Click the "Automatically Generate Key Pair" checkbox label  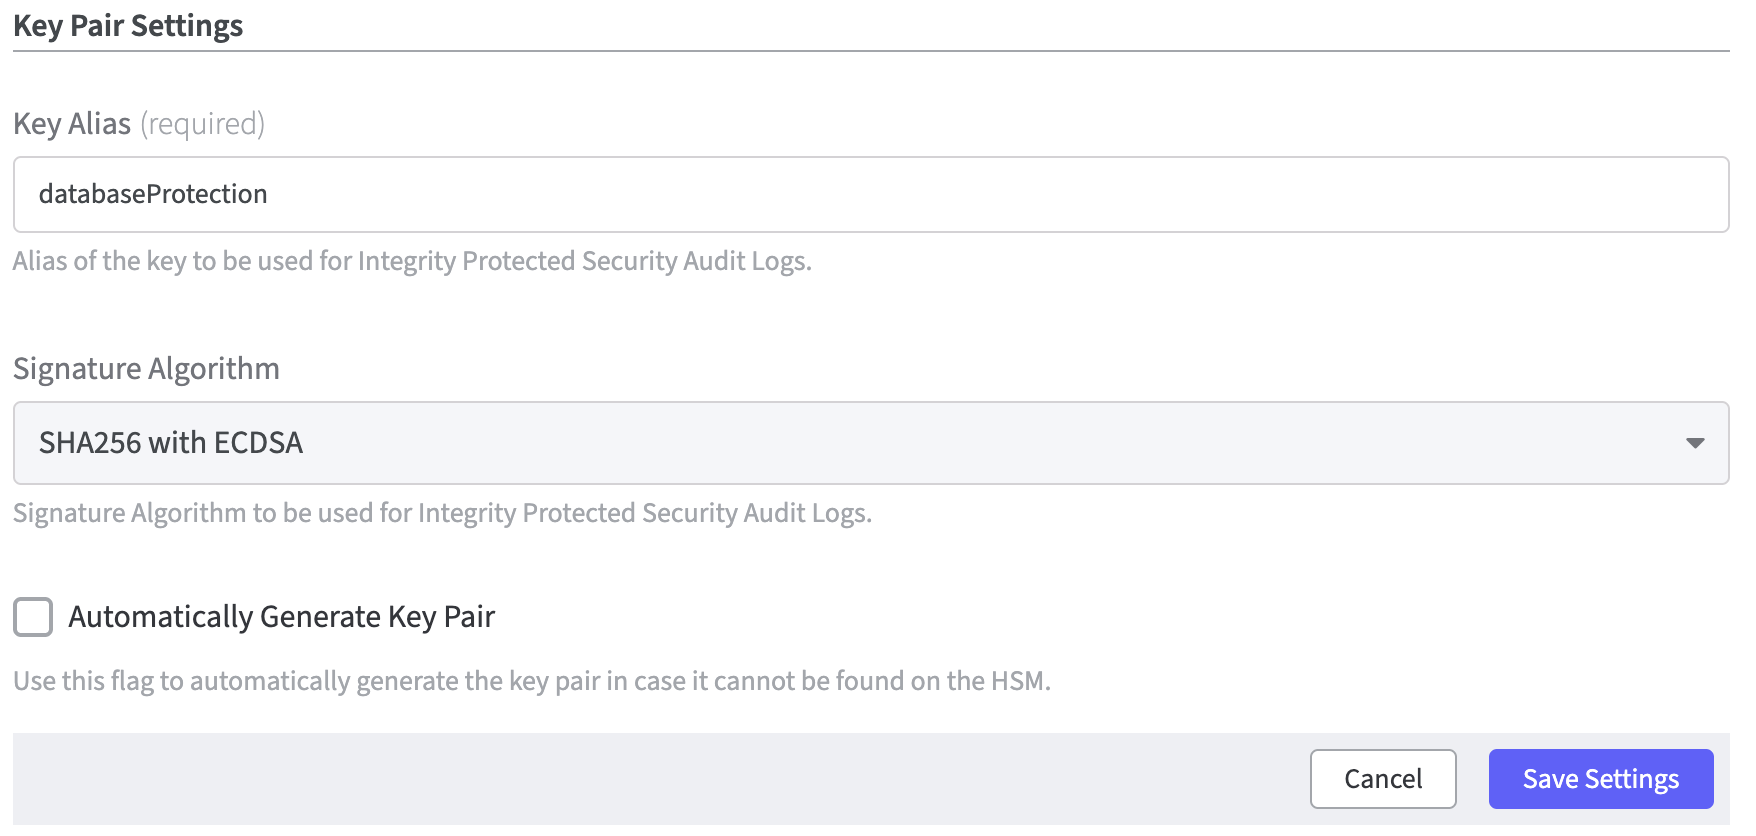[x=281, y=617]
